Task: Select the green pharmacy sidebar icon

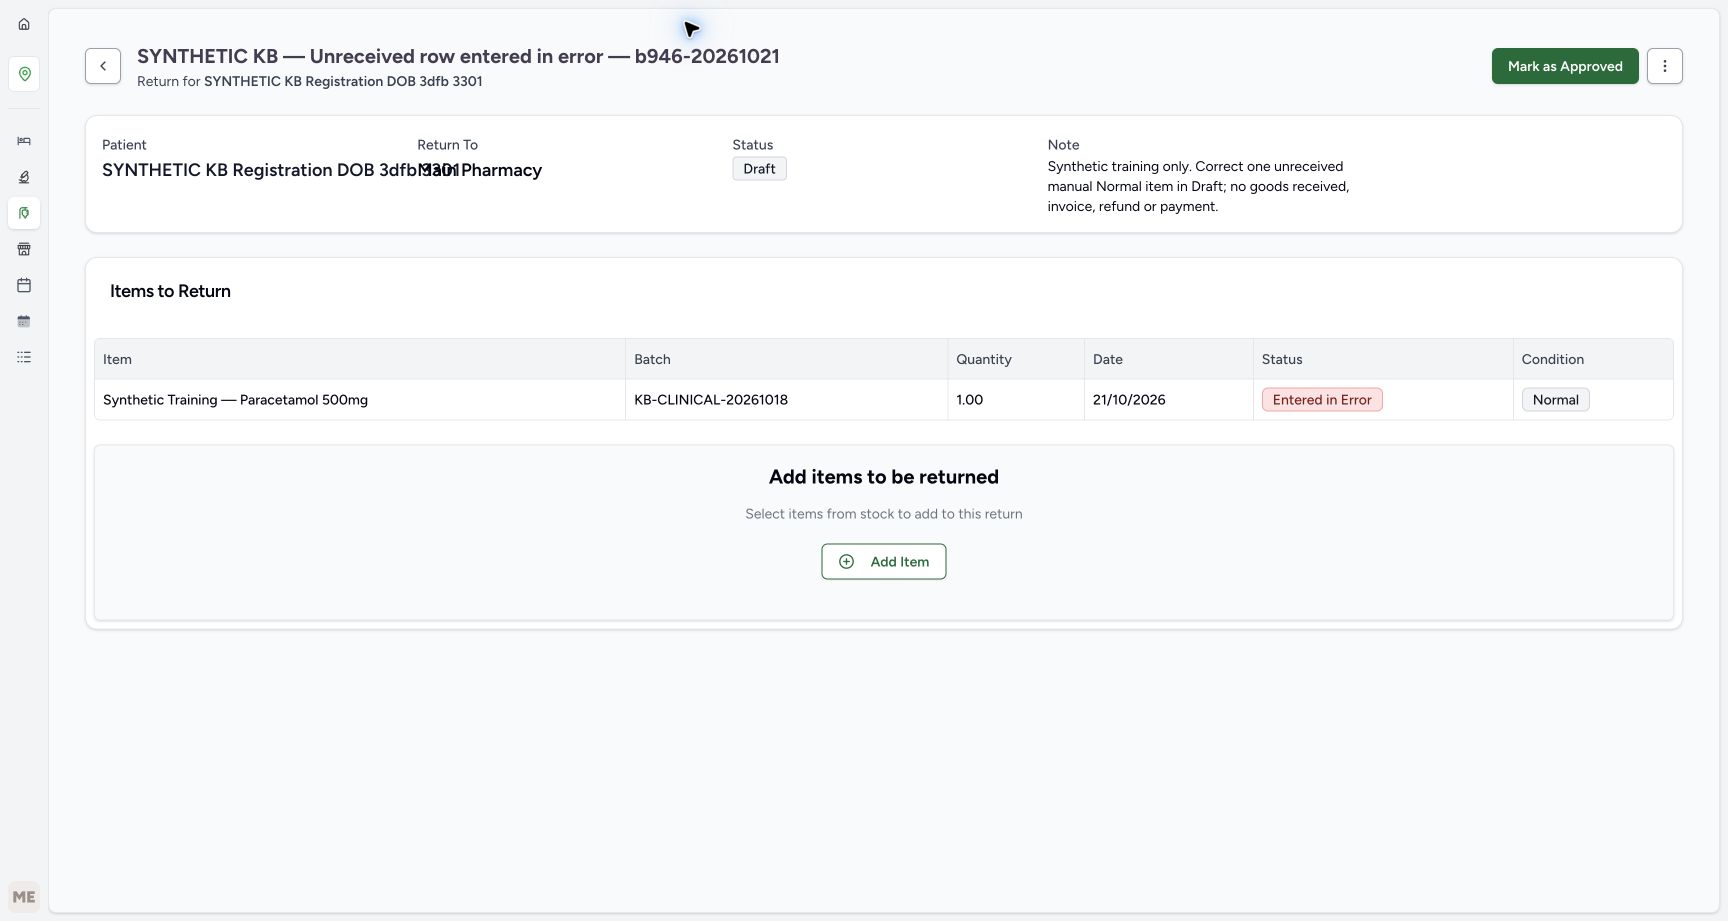Action: pyautogui.click(x=24, y=213)
